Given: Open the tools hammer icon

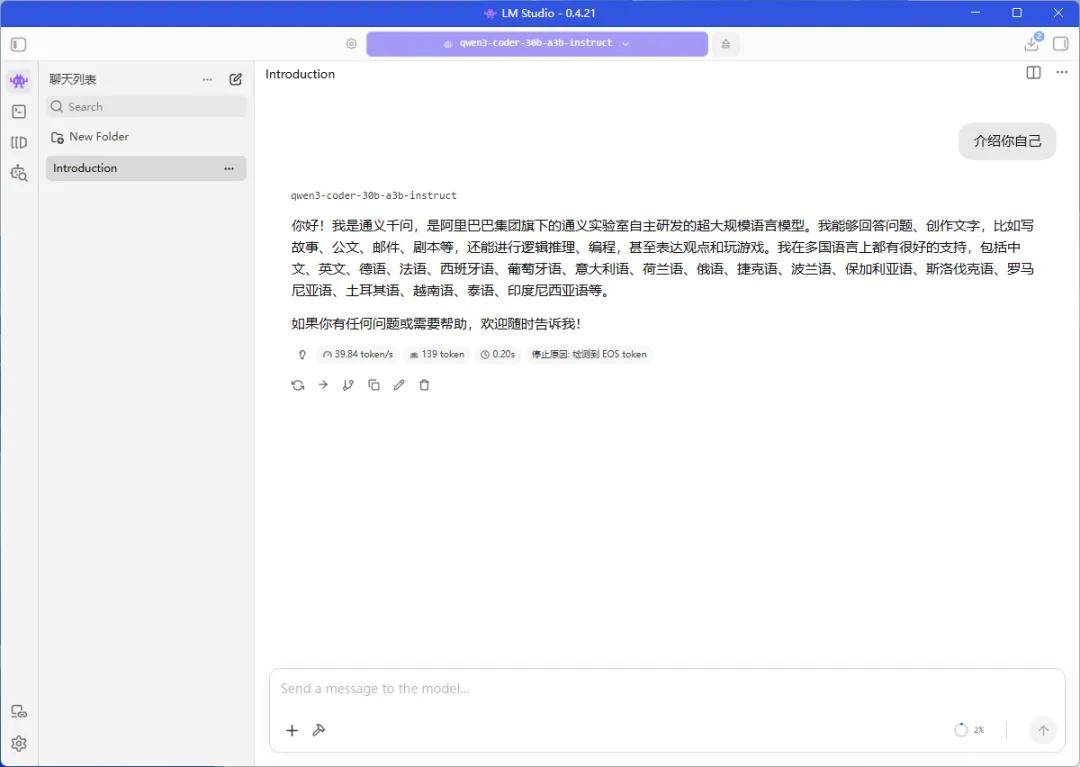Looking at the screenshot, I should click(x=318, y=731).
